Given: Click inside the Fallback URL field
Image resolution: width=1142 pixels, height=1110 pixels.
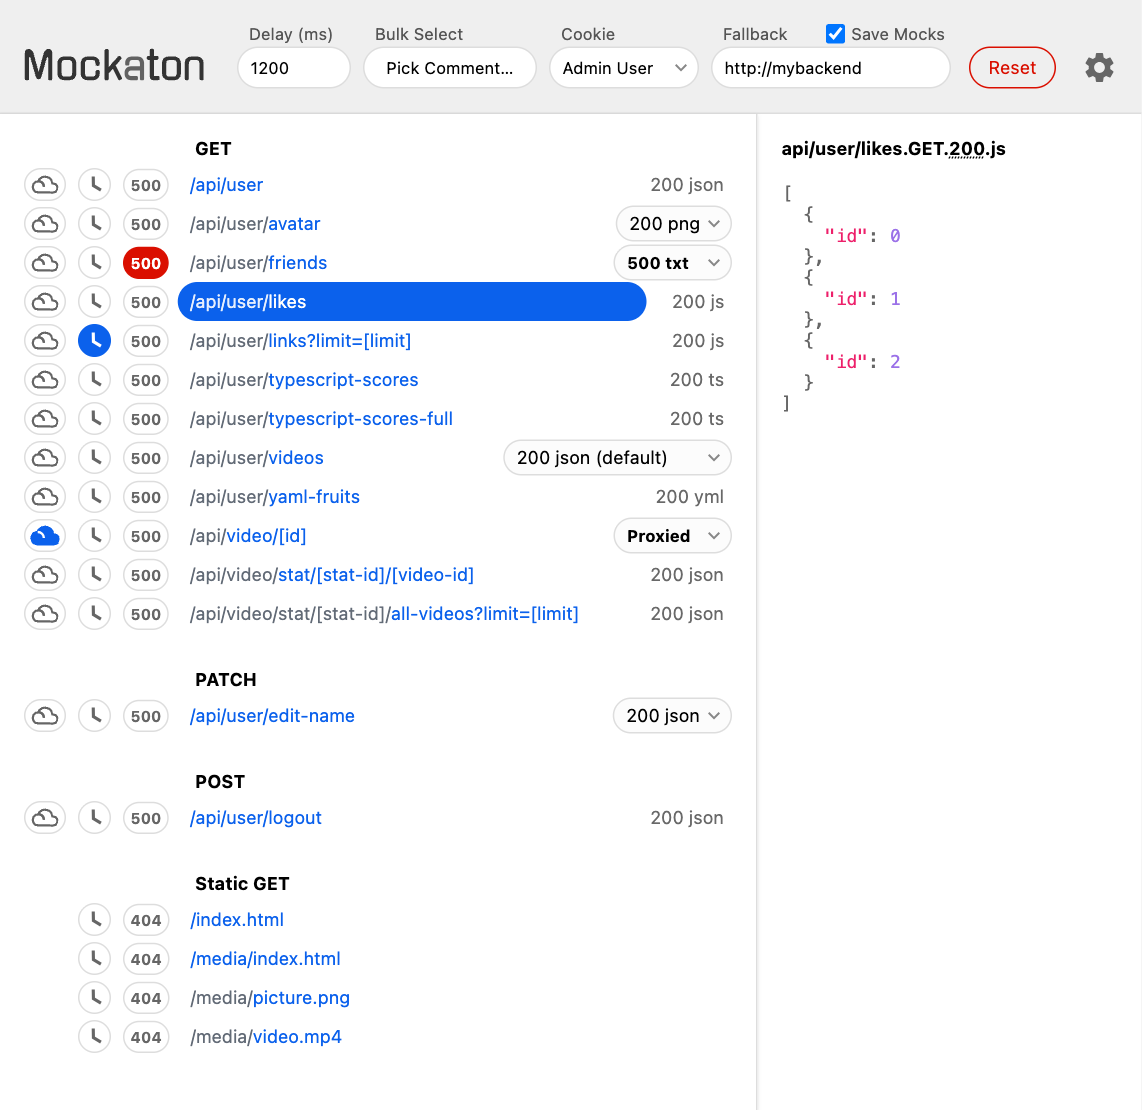Looking at the screenshot, I should click(830, 67).
